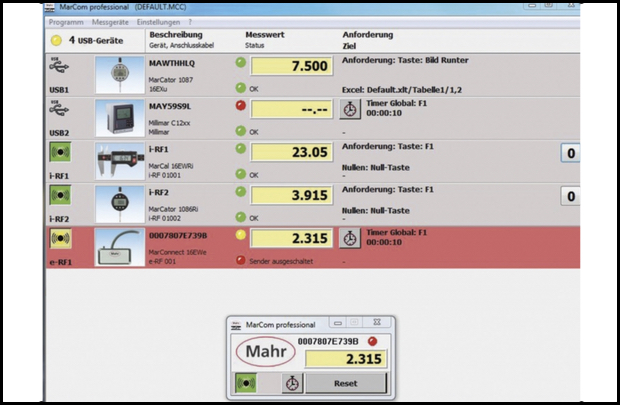Click the MAWTHHLQ device name

(x=172, y=63)
